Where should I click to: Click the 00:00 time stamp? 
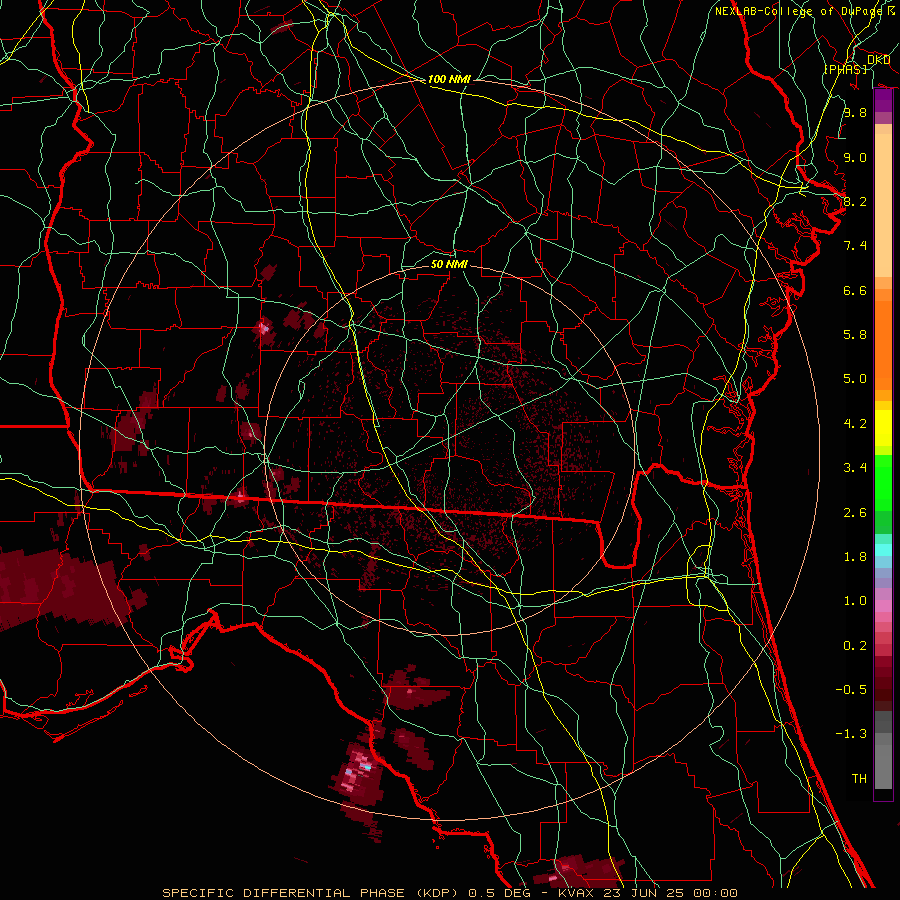(715, 893)
